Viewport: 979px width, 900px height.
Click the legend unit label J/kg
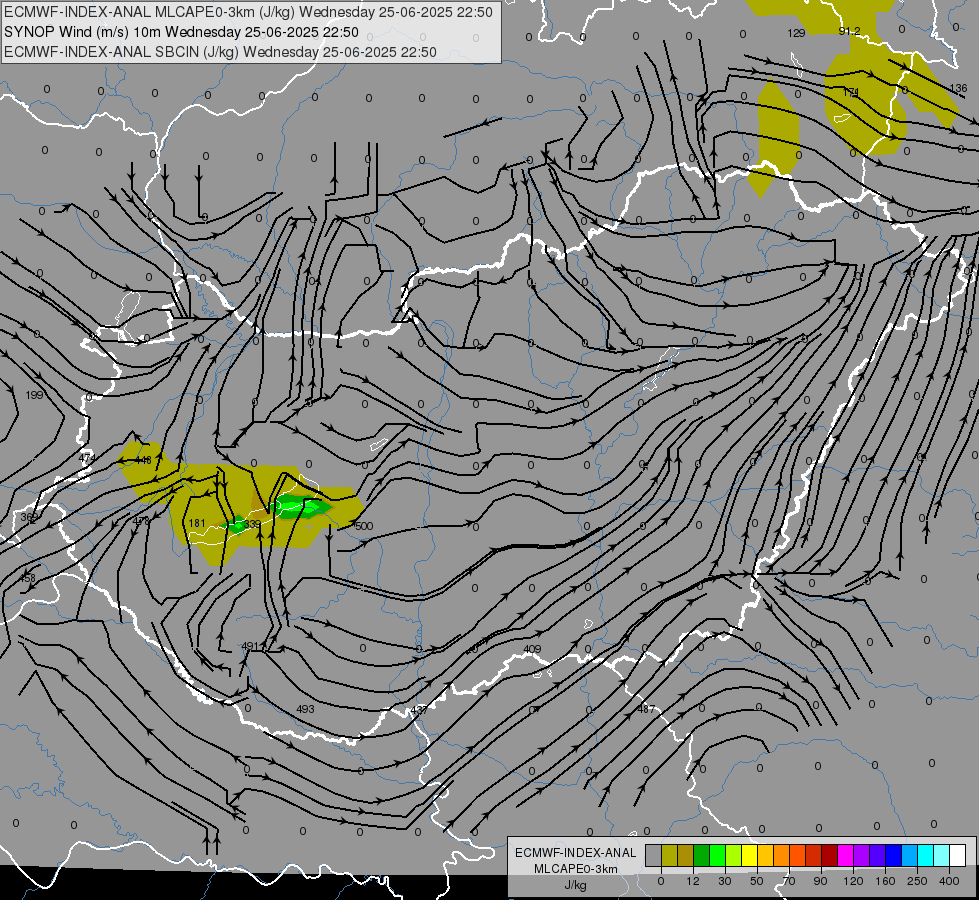(x=576, y=885)
